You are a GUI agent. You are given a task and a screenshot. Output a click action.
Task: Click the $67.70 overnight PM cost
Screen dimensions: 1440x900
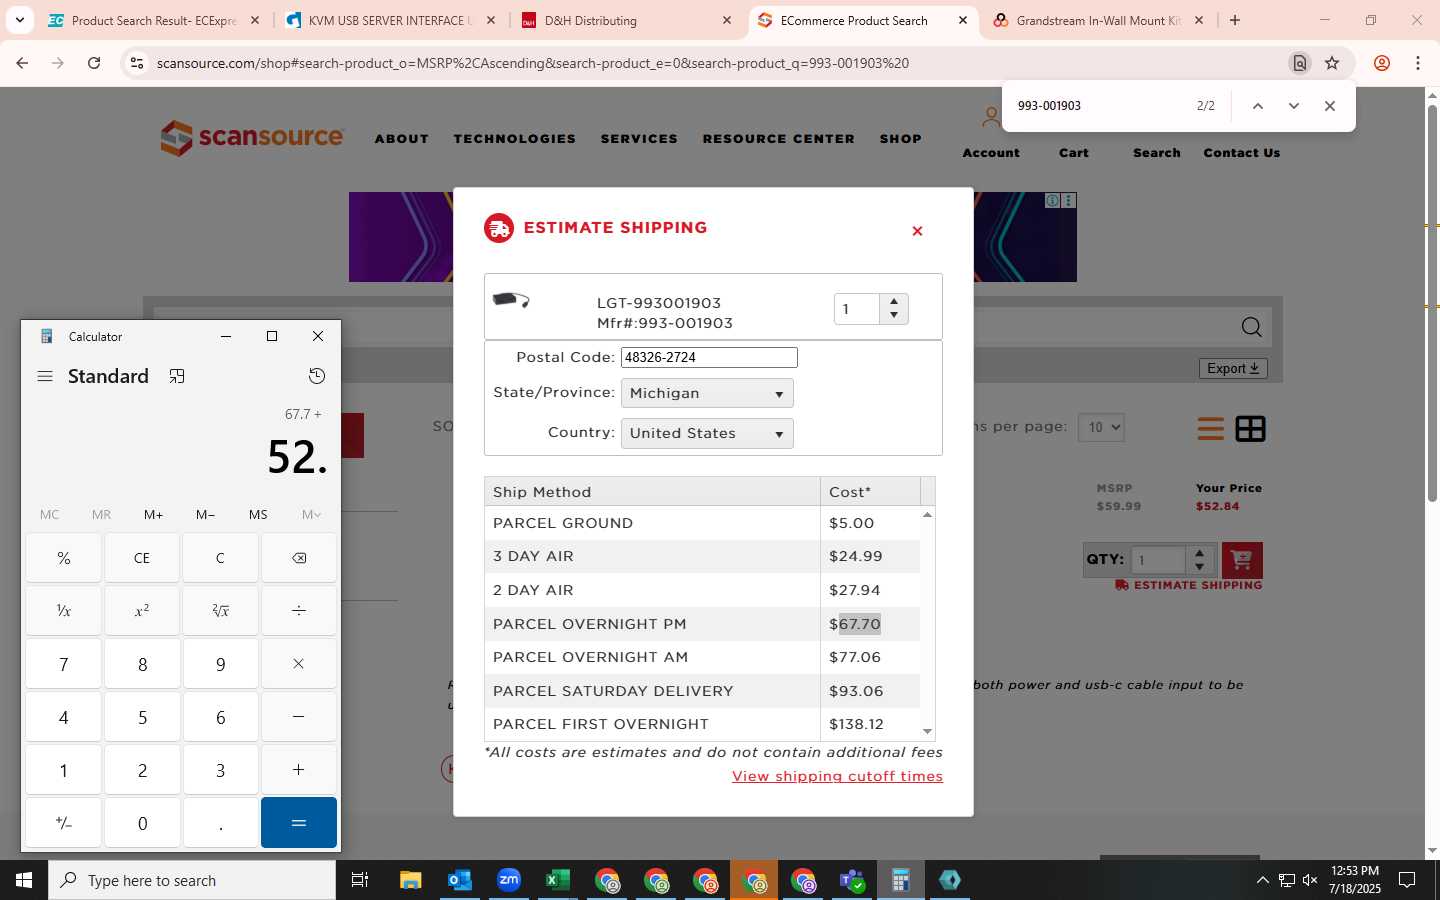pos(855,624)
